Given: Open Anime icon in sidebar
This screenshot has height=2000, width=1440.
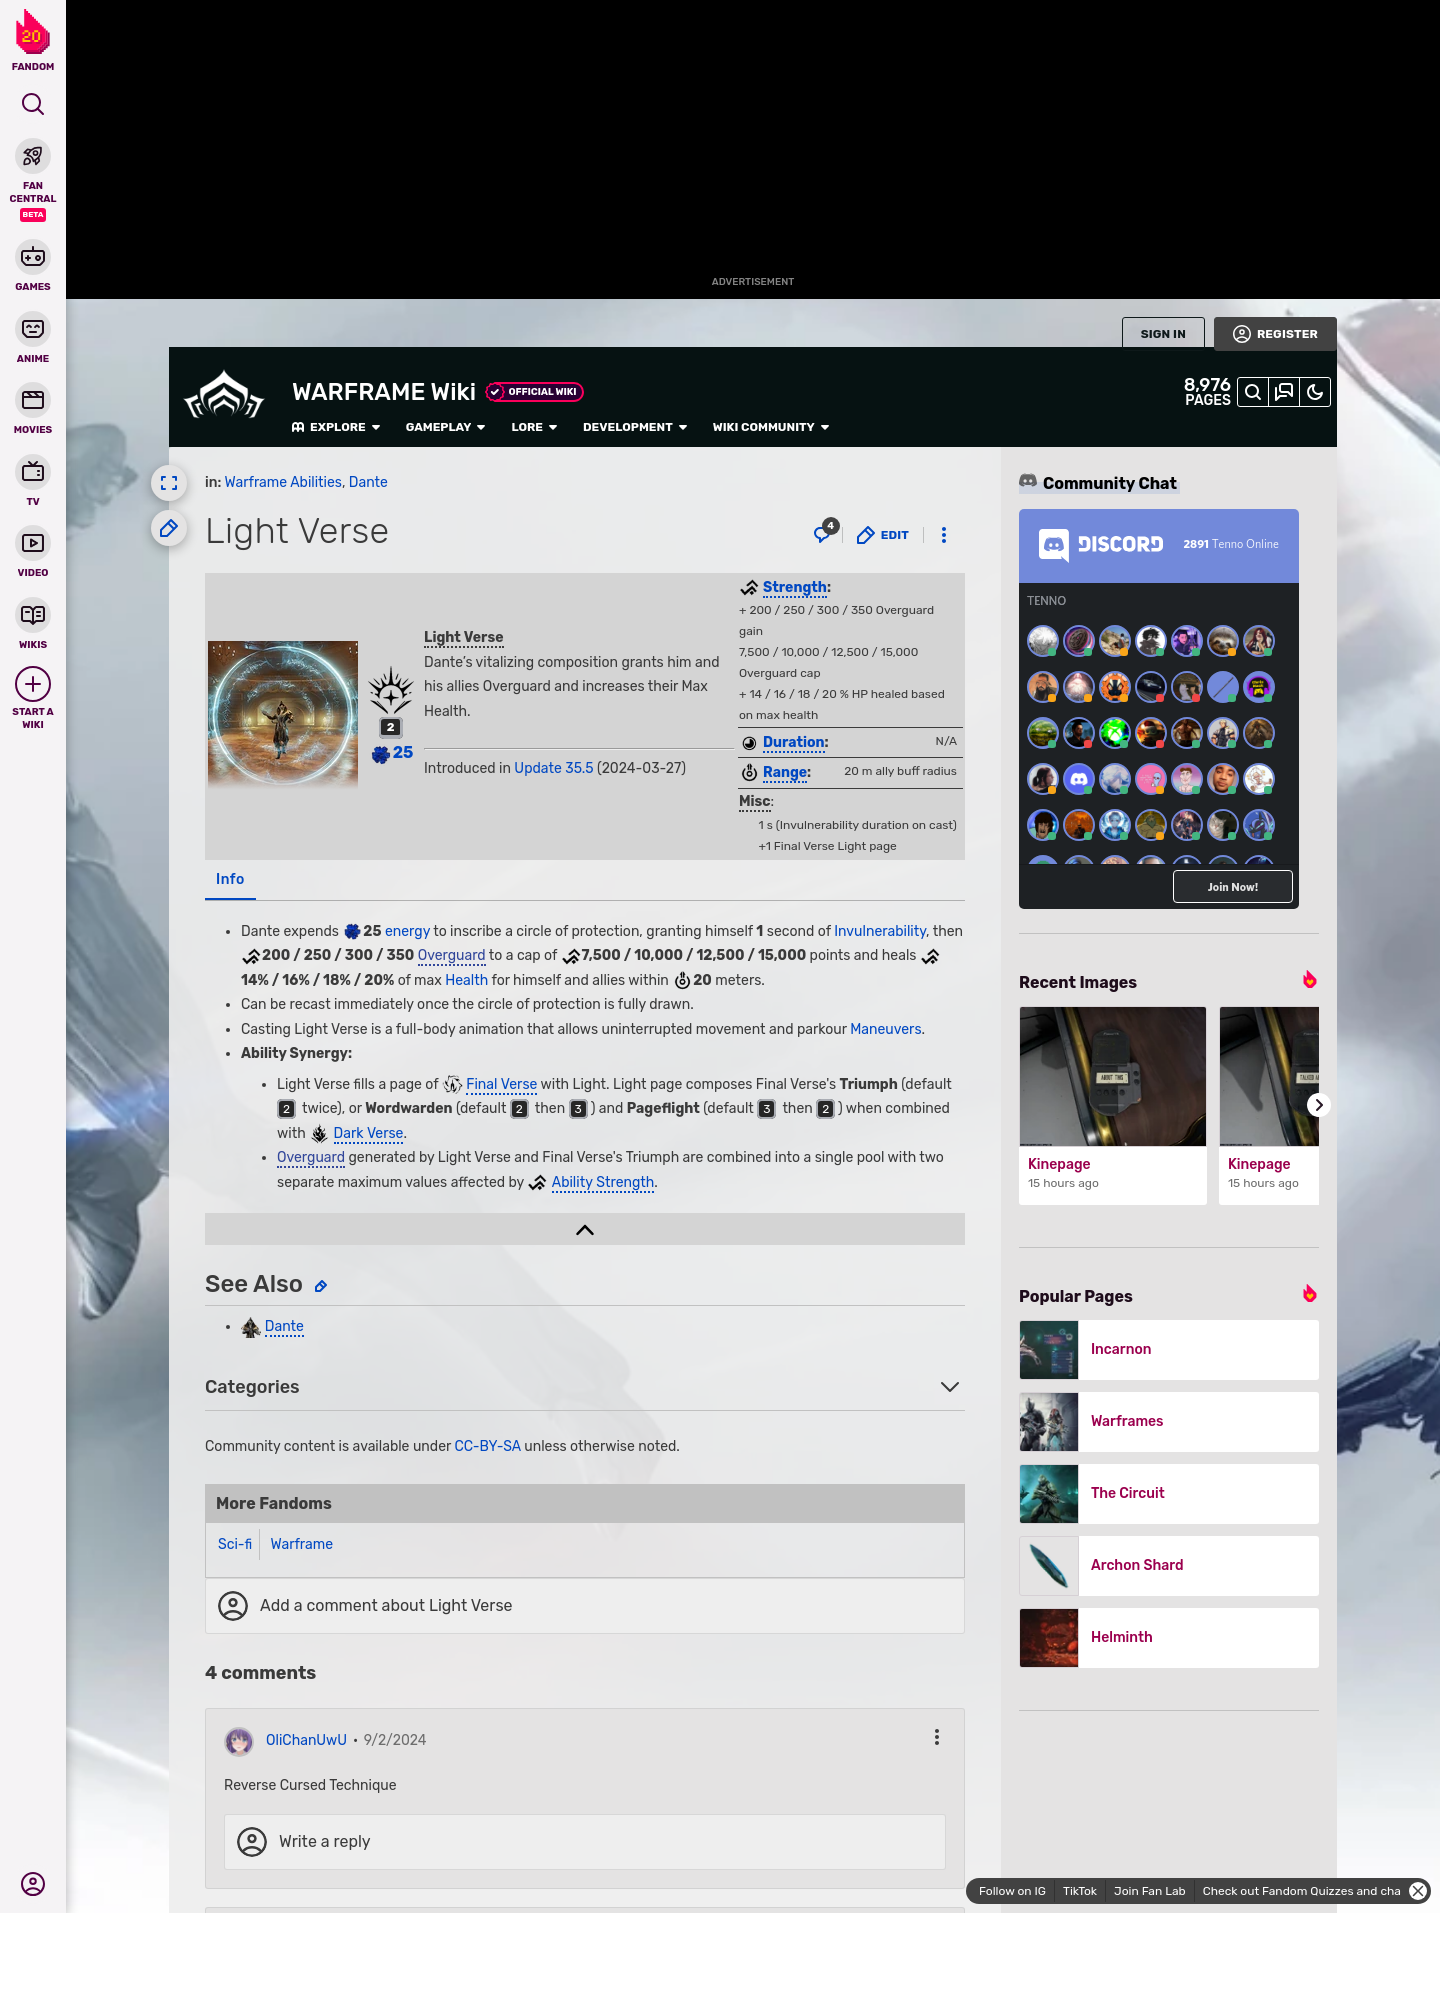Looking at the screenshot, I should tap(33, 329).
